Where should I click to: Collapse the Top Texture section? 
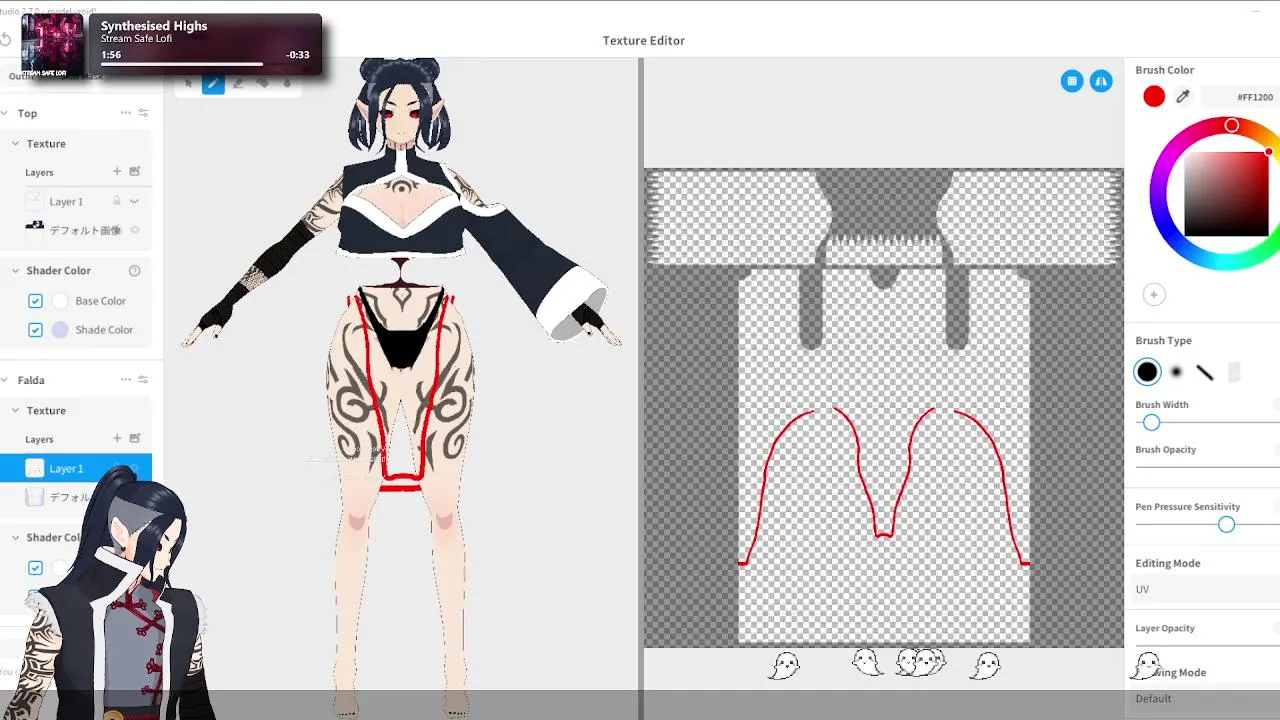click(x=15, y=143)
